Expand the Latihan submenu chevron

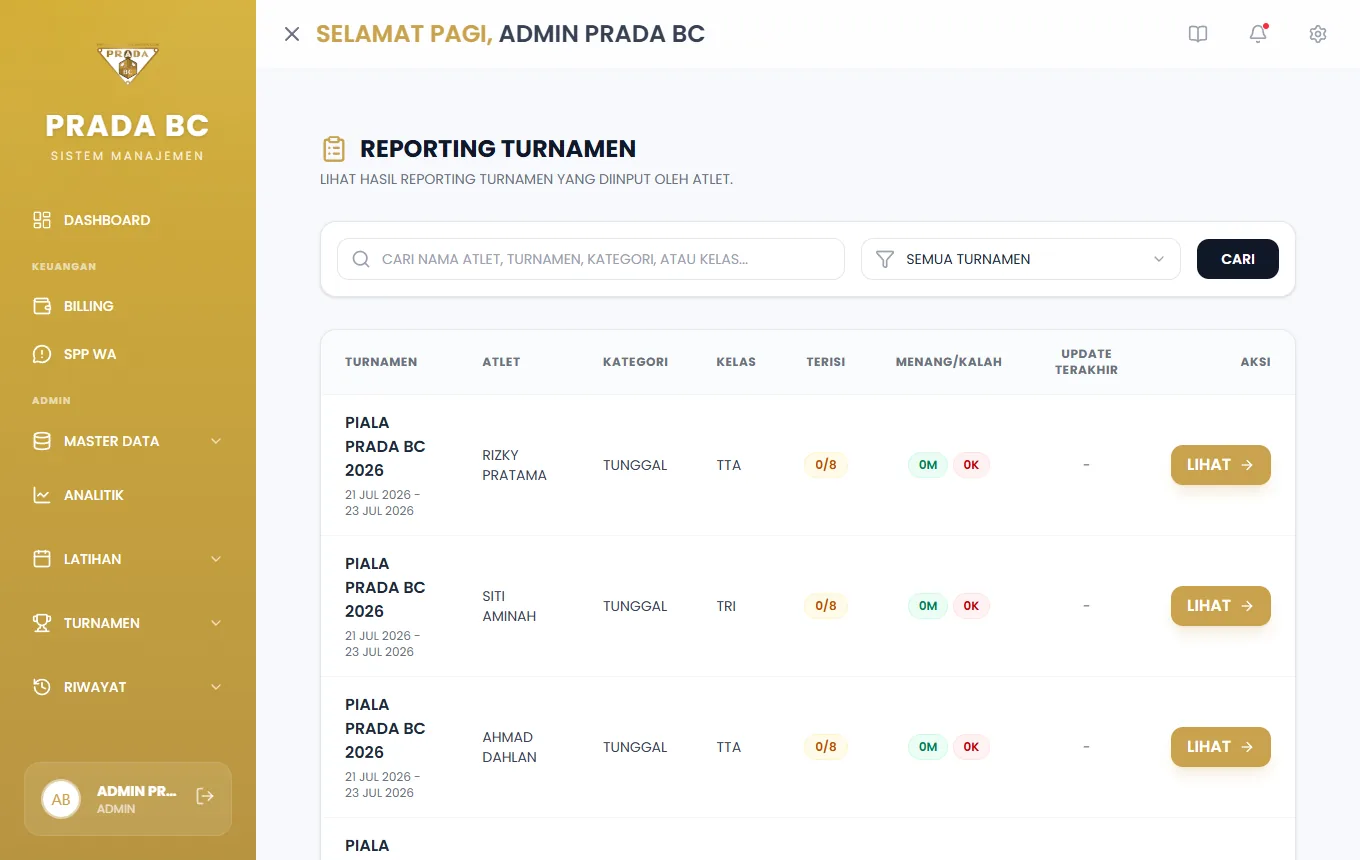point(216,559)
